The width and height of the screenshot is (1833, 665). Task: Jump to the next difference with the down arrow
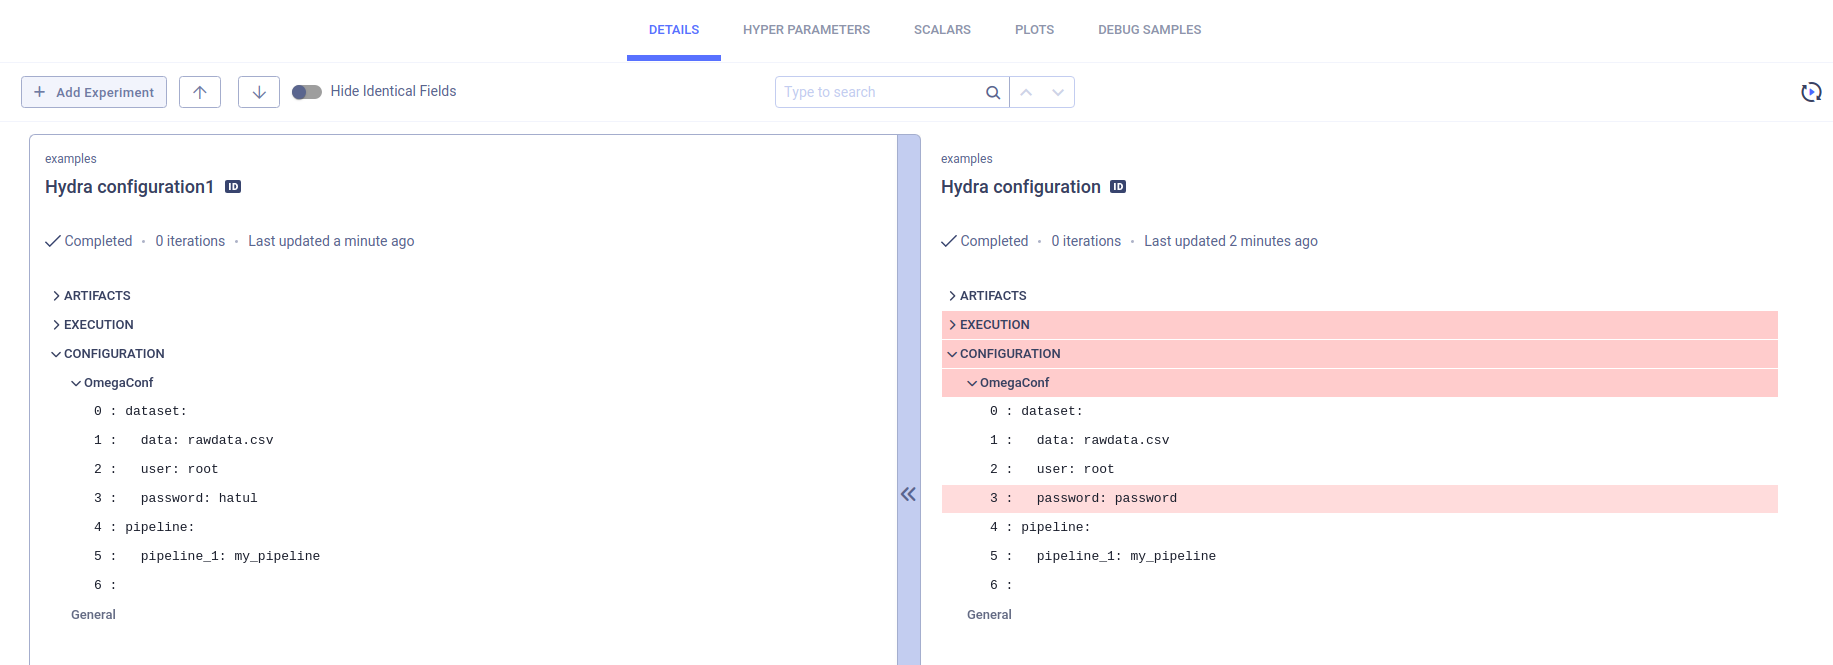[259, 92]
